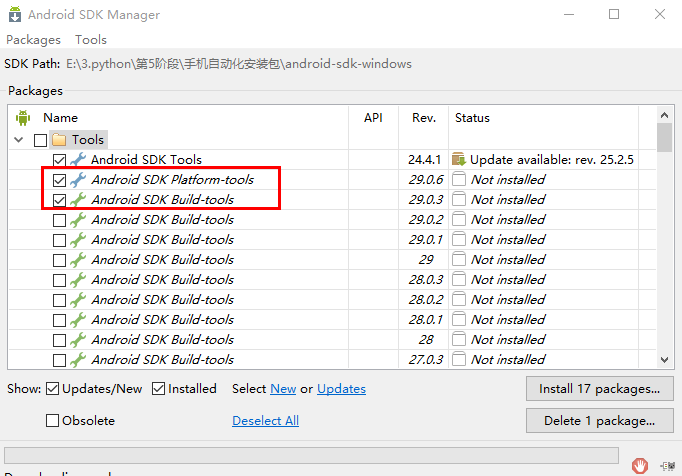
Task: Click the SDK Path text
Action: coord(239,64)
